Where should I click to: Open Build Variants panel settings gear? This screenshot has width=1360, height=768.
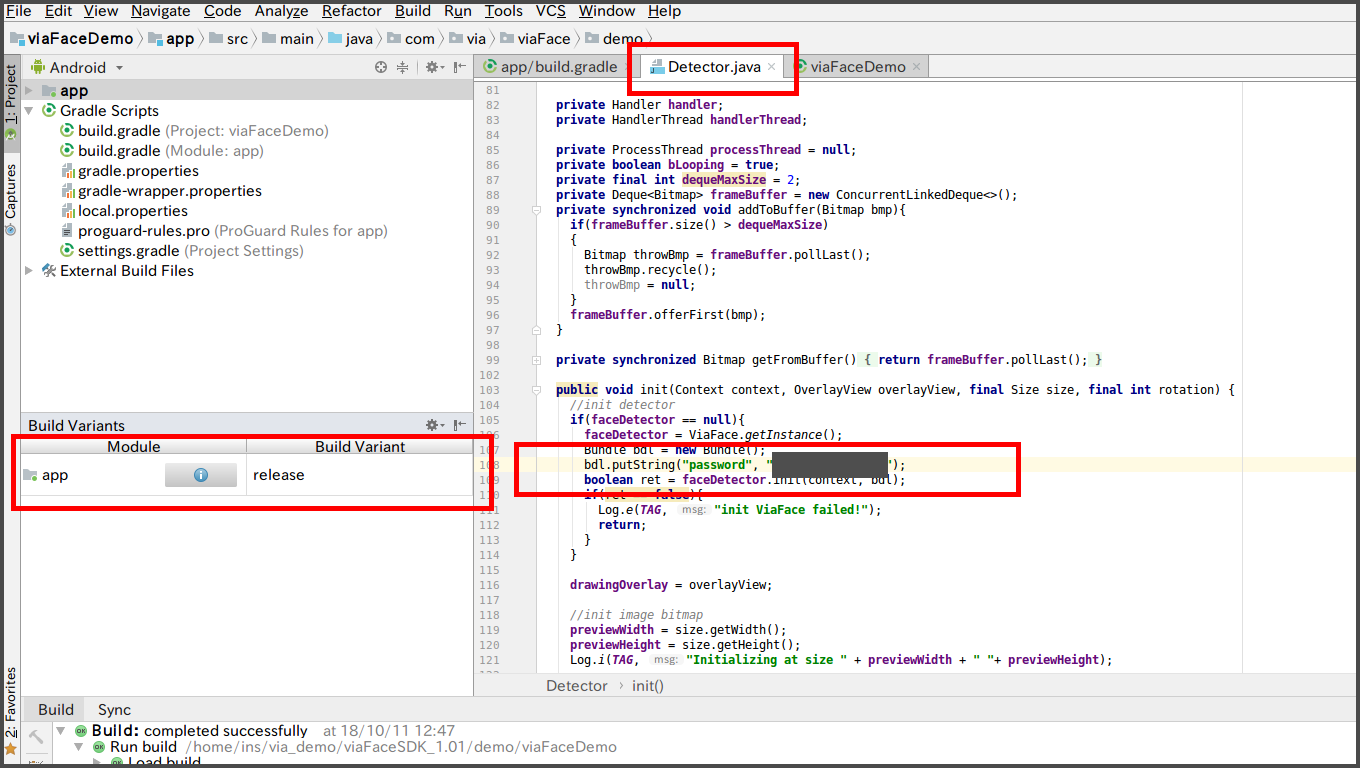[x=434, y=425]
